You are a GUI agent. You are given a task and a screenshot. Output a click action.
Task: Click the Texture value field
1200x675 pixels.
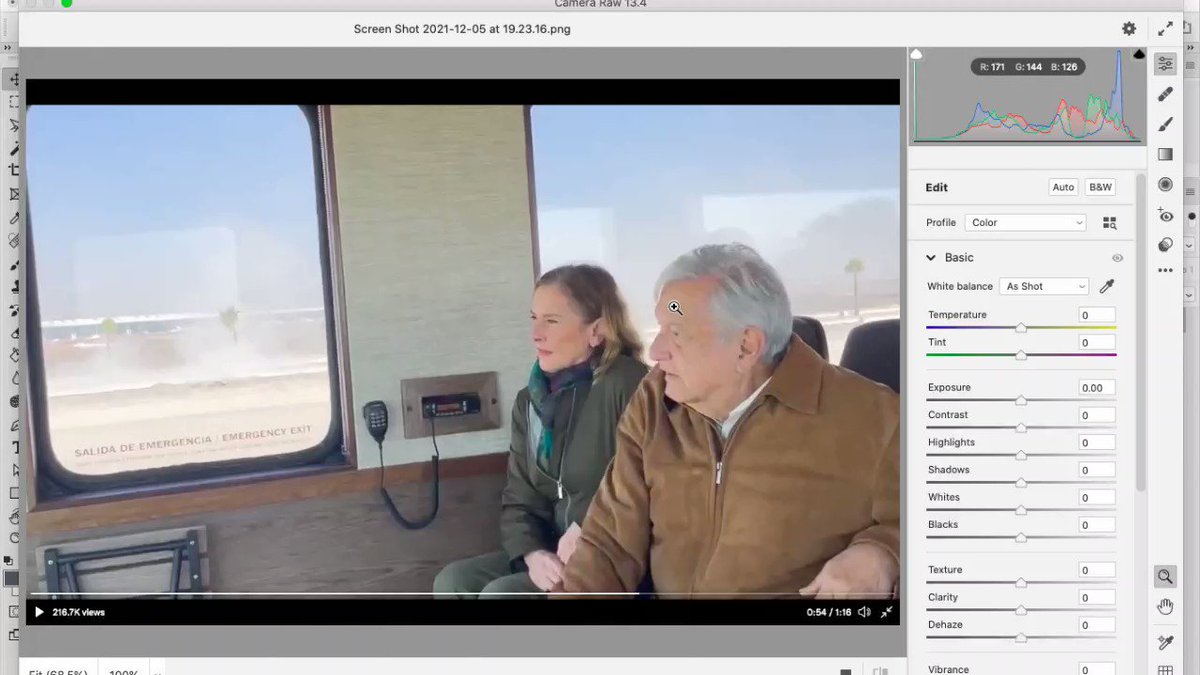[x=1096, y=570]
